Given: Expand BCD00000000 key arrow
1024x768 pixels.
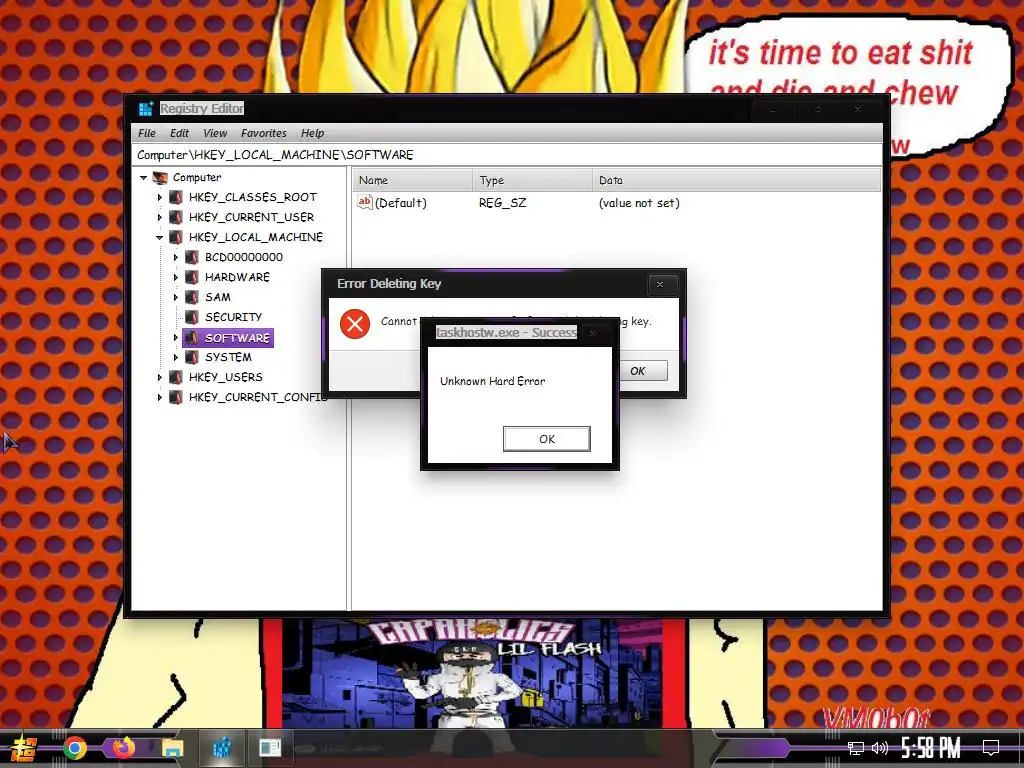Looking at the screenshot, I should pos(176,257).
